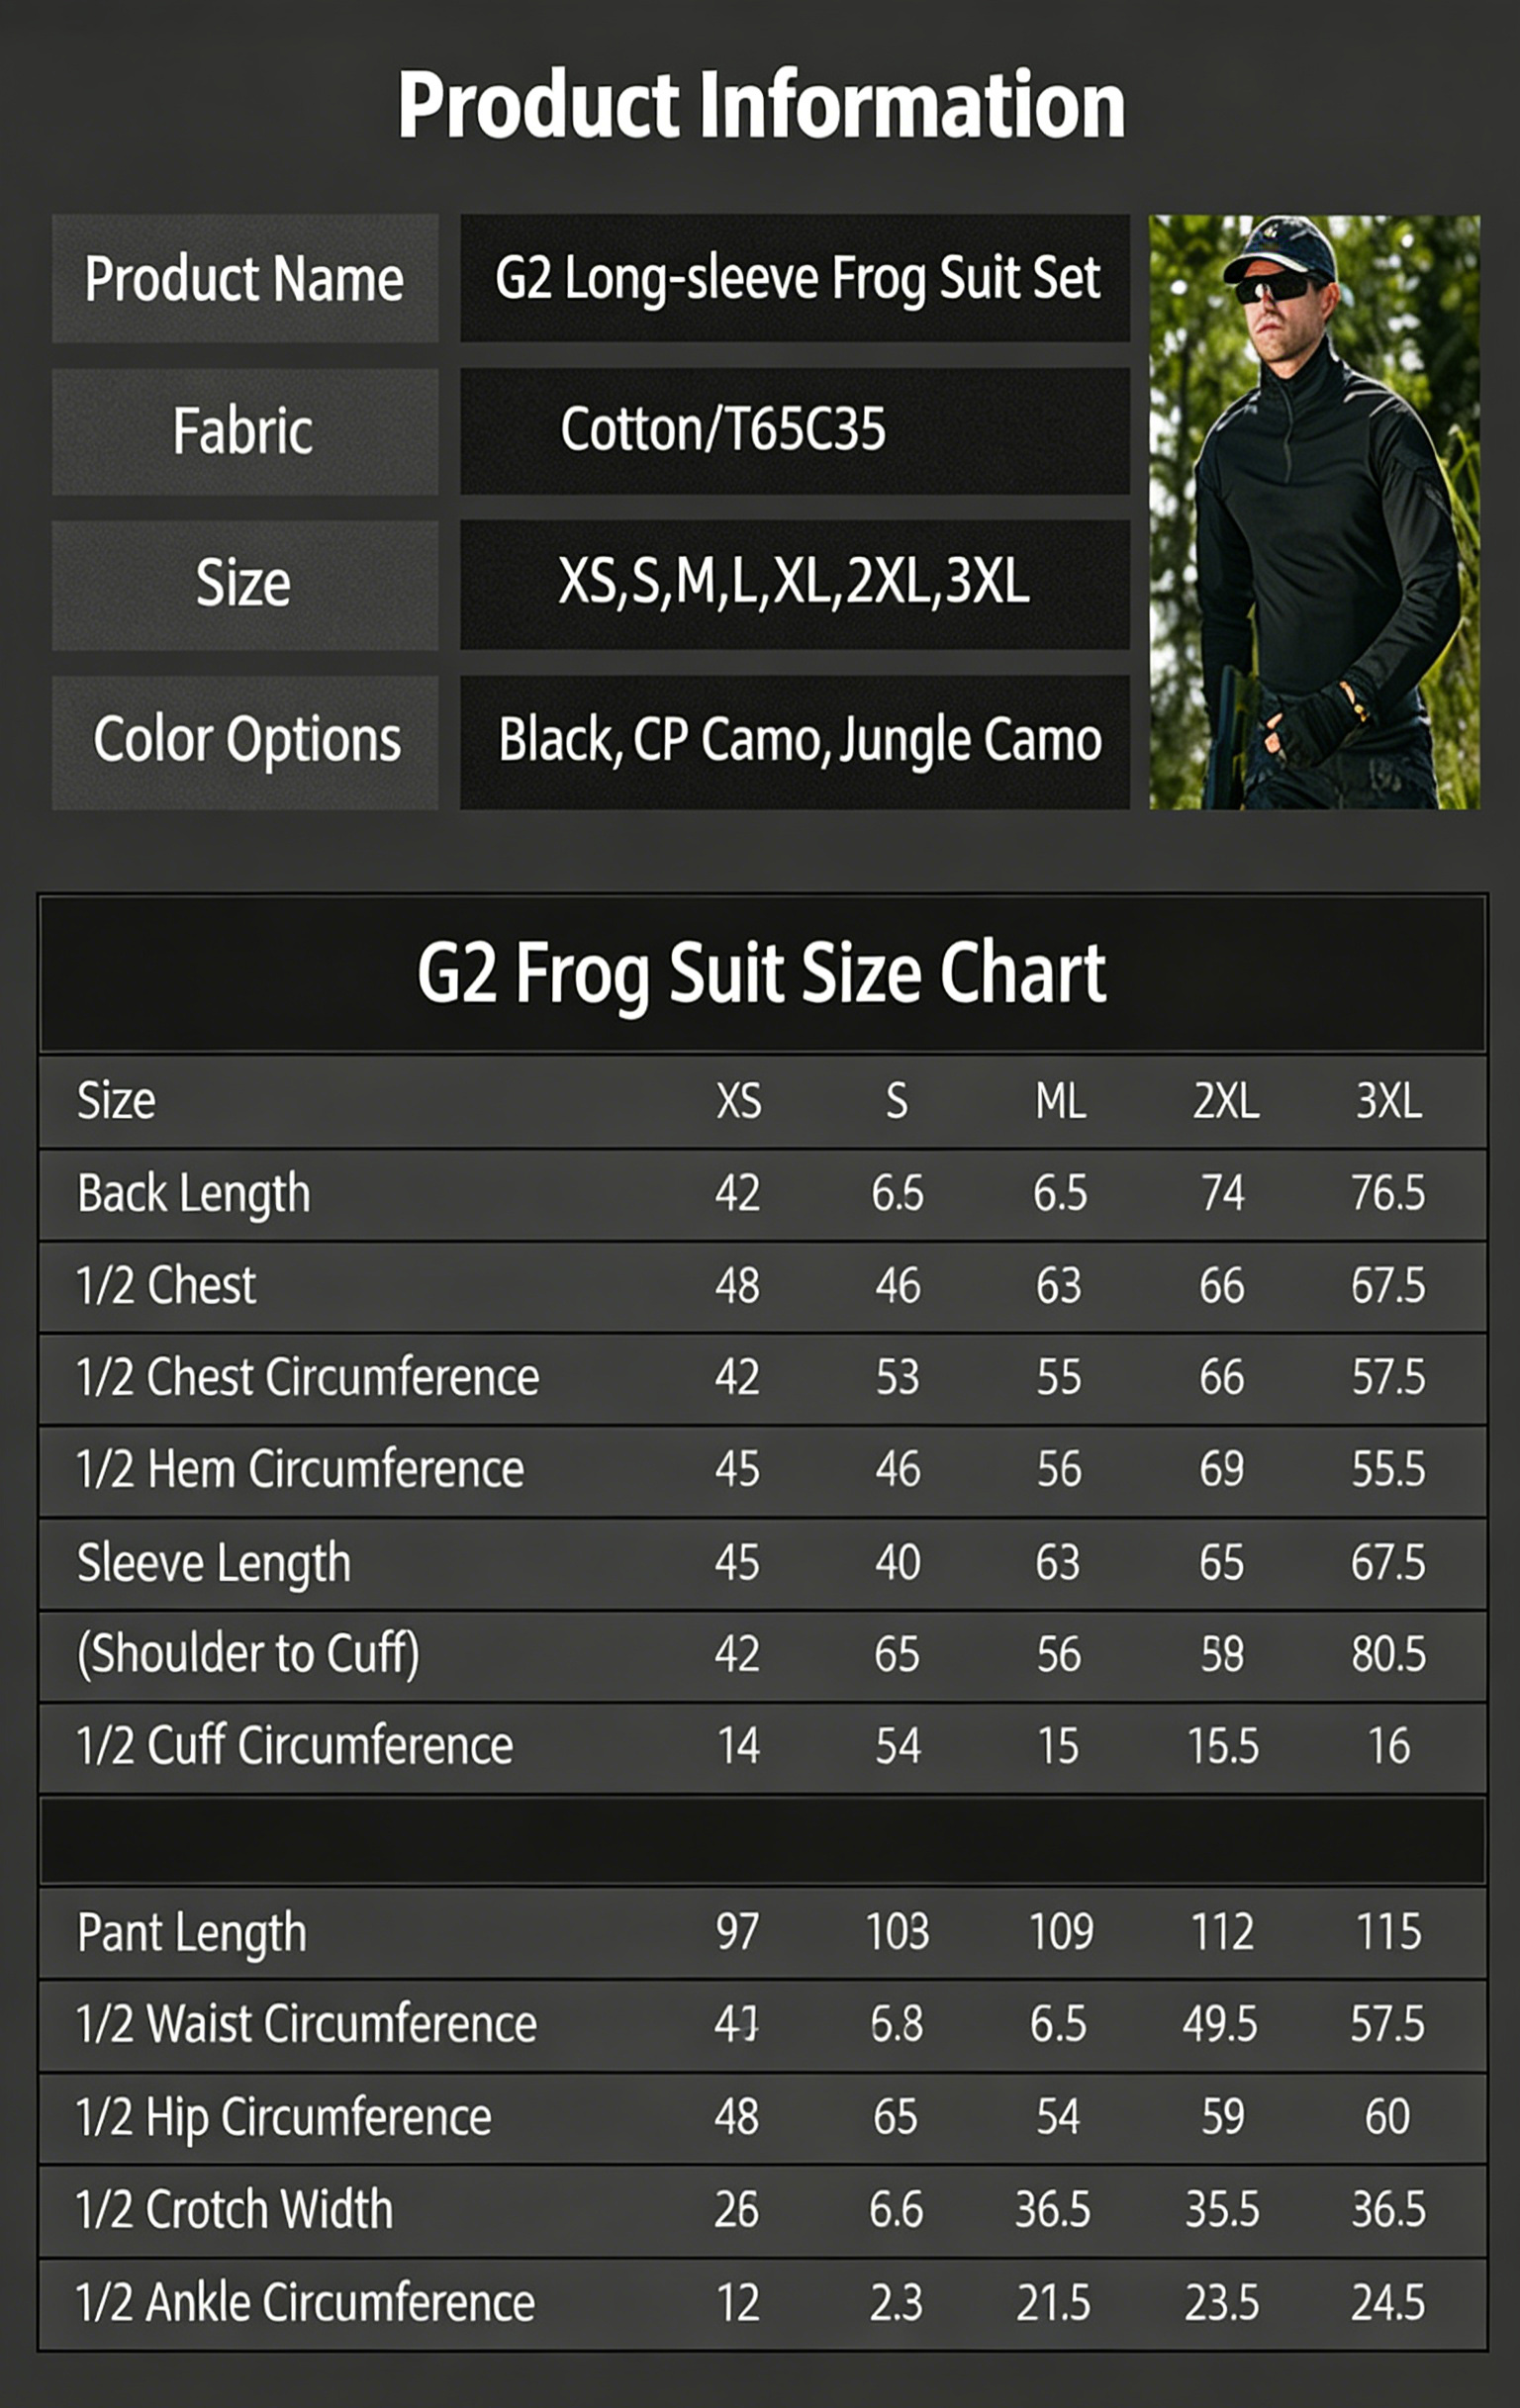Click the Cotton/T65C35 fabric value
This screenshot has height=2408, width=1520.
click(723, 430)
